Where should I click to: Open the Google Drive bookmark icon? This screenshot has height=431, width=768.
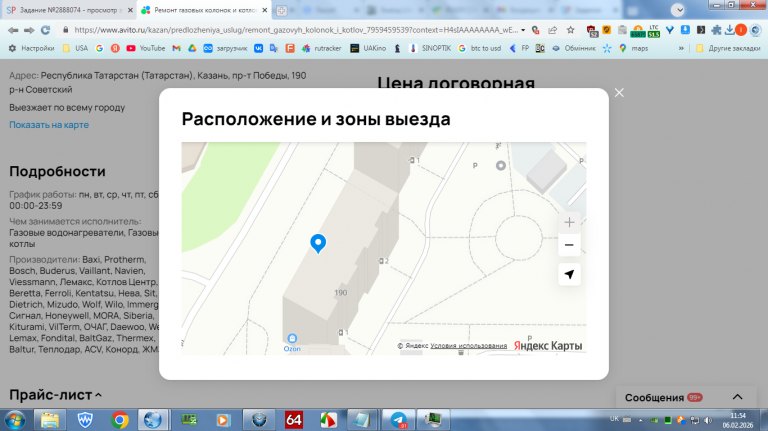click(192, 48)
